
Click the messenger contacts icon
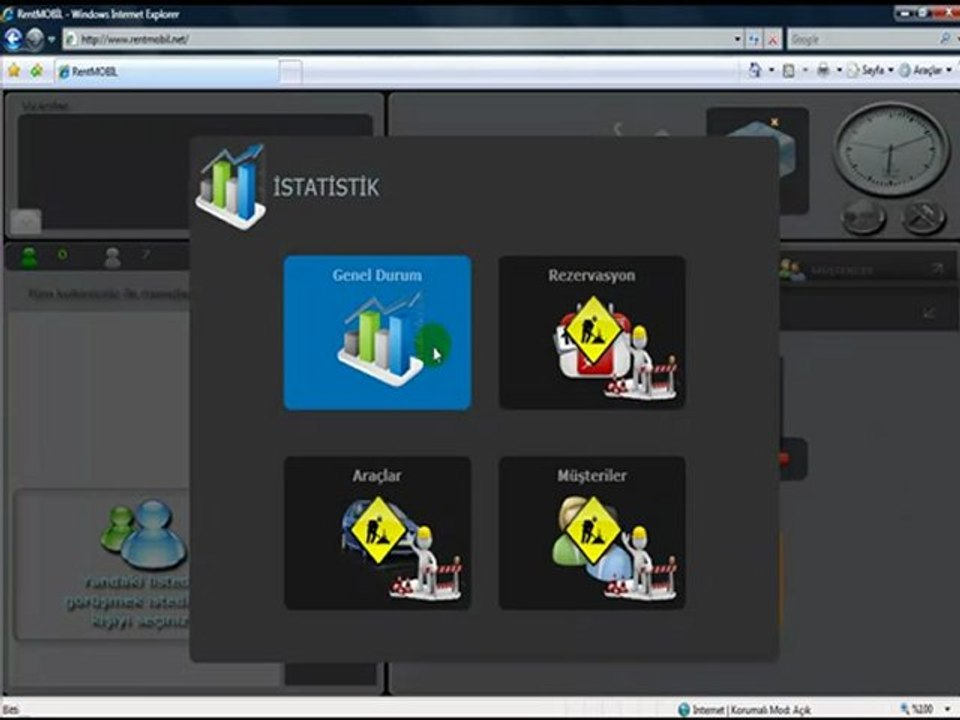pos(145,533)
